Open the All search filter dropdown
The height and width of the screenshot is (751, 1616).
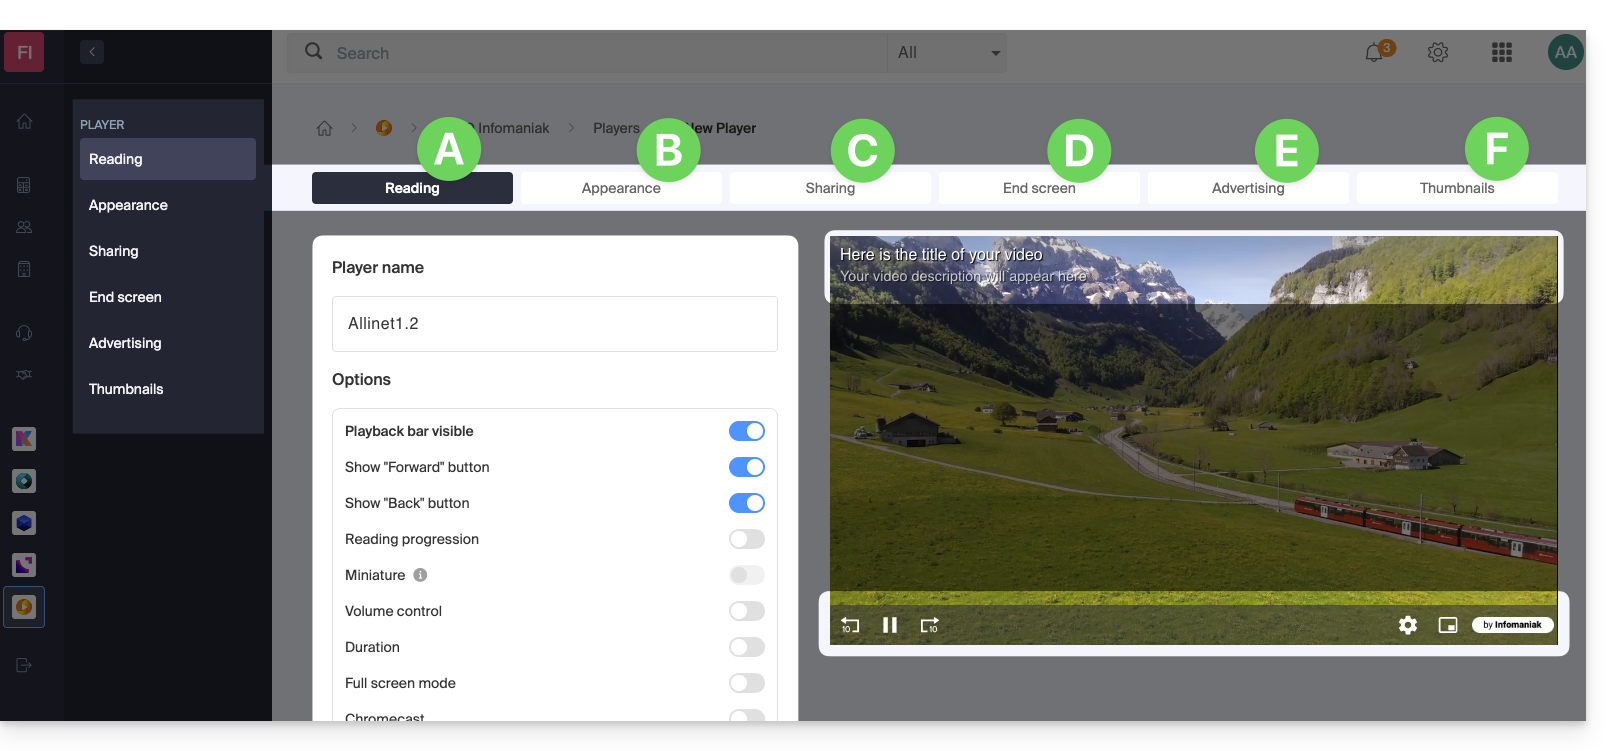coord(946,53)
